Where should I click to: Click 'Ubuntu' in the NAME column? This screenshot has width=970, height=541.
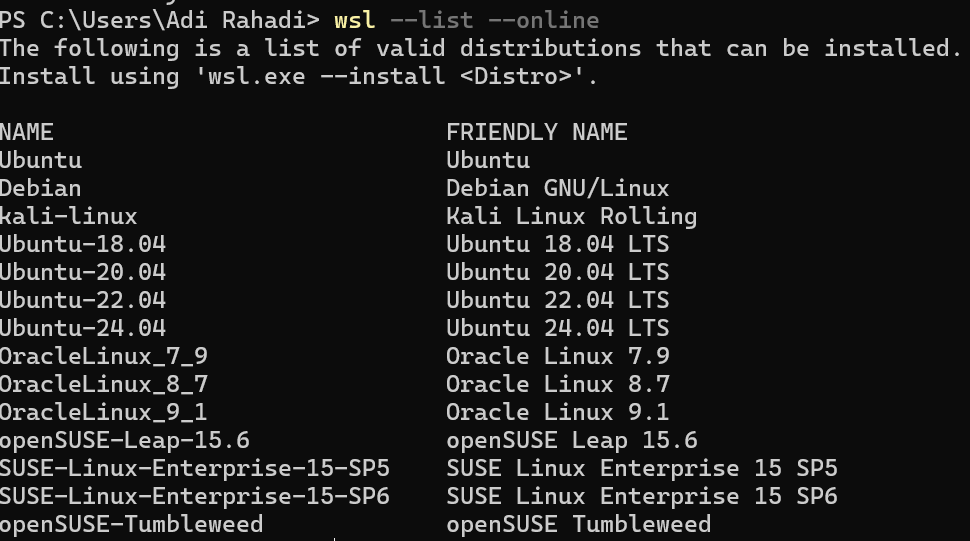pyautogui.click(x=41, y=160)
